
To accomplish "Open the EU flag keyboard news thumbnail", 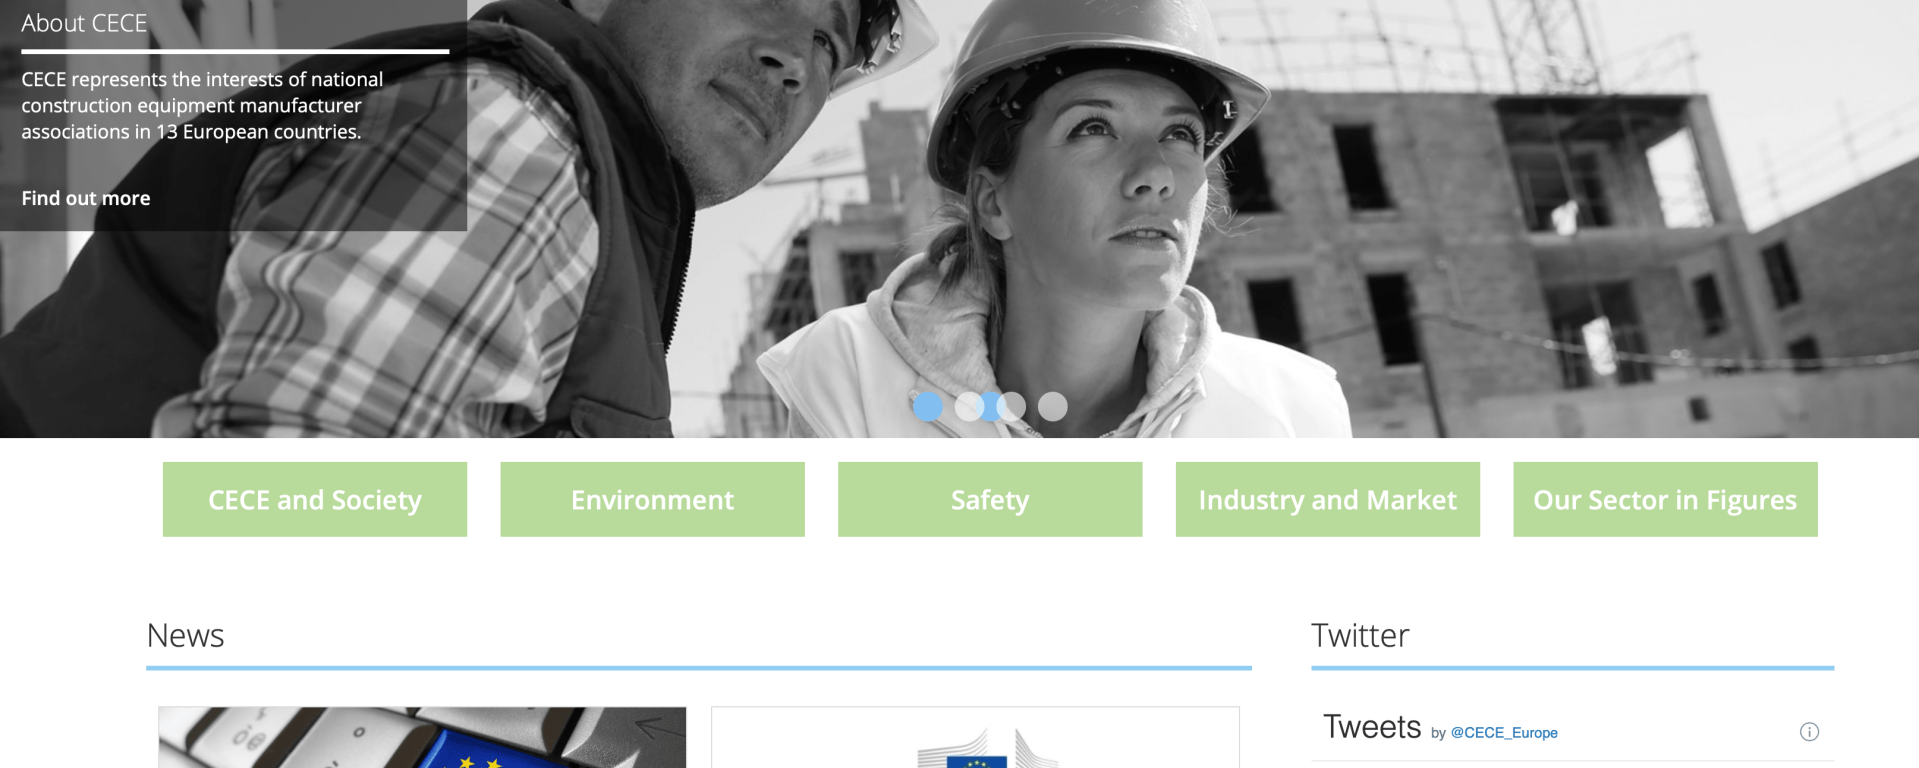I will coord(422,738).
